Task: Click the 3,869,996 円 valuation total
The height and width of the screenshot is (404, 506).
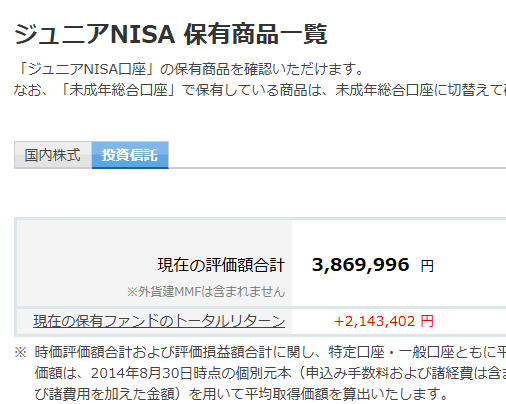Action: [373, 265]
